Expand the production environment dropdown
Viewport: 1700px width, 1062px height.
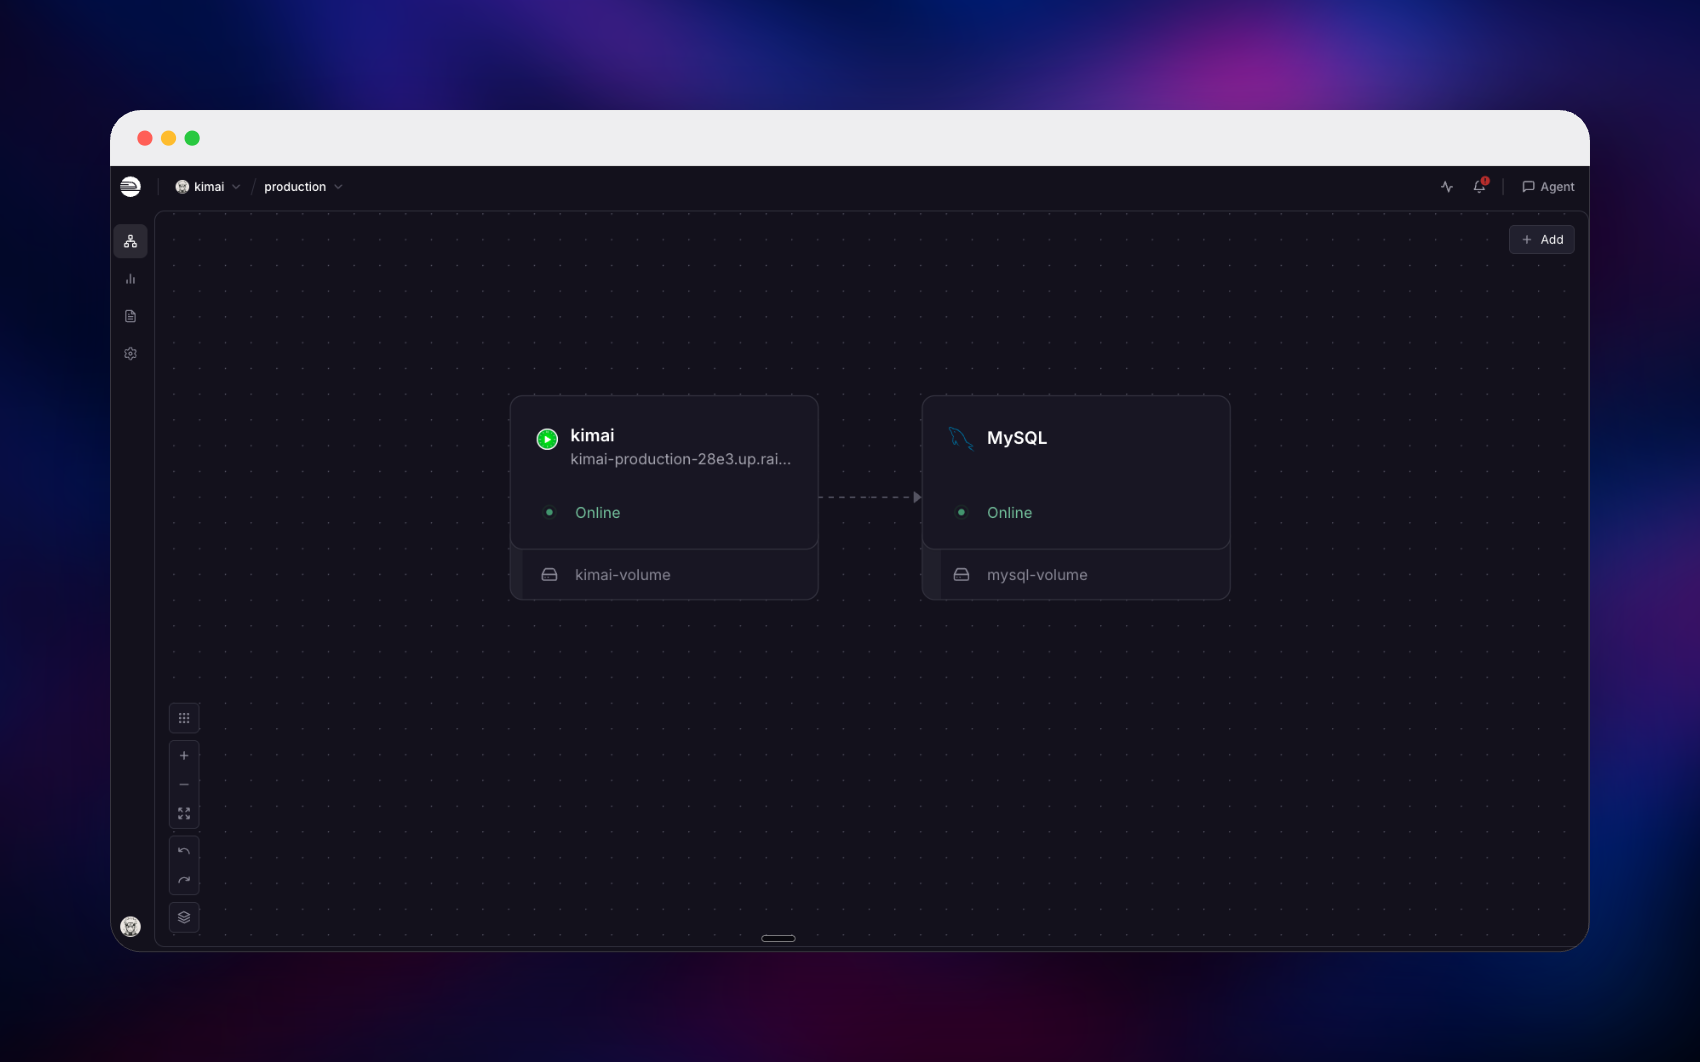point(303,187)
